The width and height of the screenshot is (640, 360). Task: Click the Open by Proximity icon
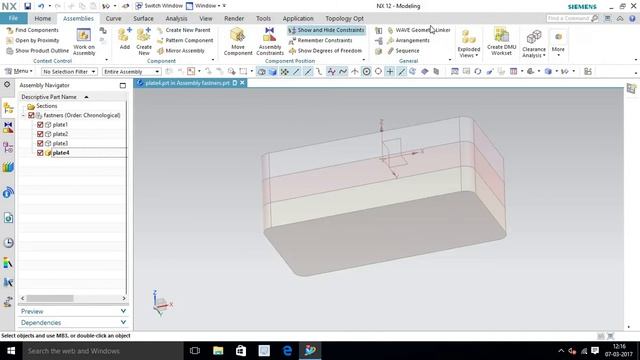coord(10,40)
